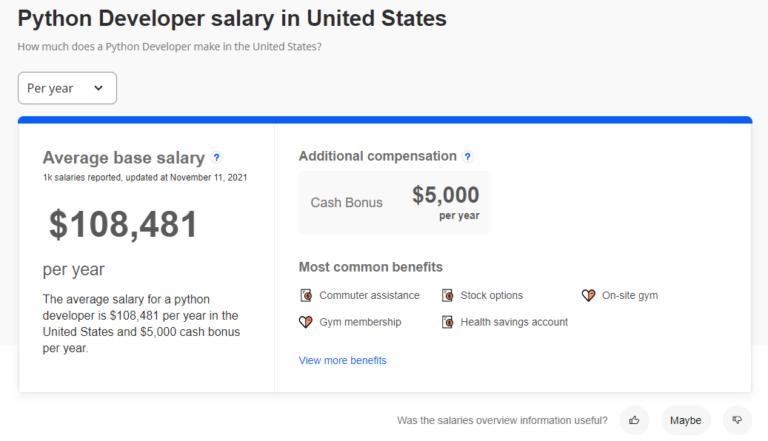This screenshot has width=768, height=441.
Task: Click the help icon next to Additional compensation
Action: point(467,156)
